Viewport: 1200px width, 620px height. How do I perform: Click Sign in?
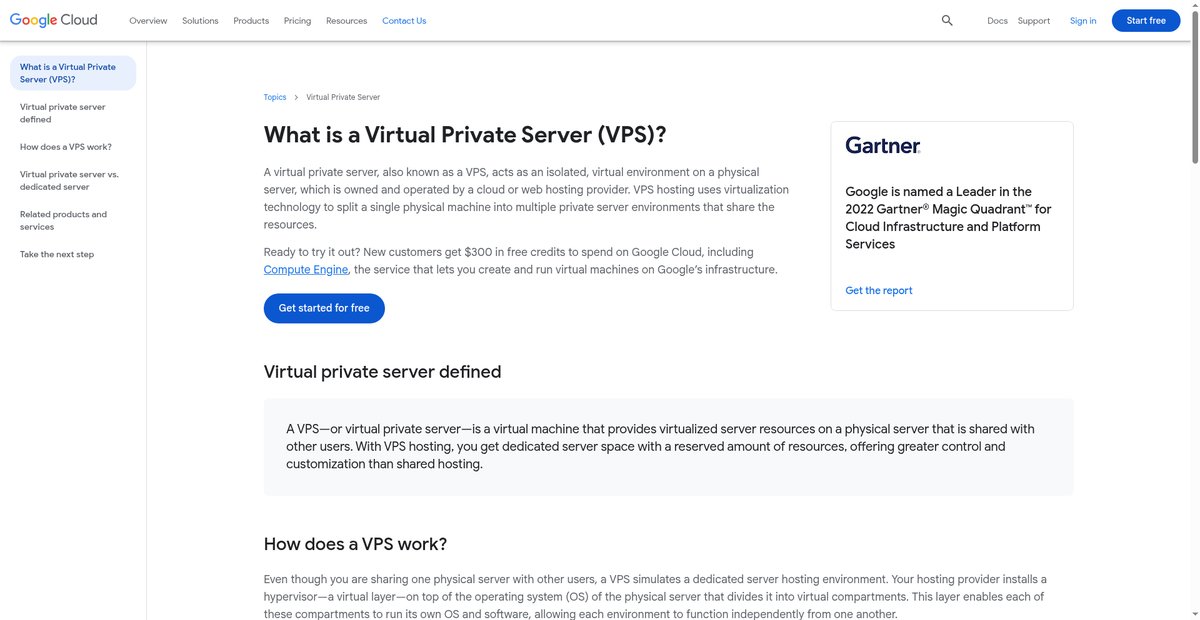pyautogui.click(x=1083, y=20)
